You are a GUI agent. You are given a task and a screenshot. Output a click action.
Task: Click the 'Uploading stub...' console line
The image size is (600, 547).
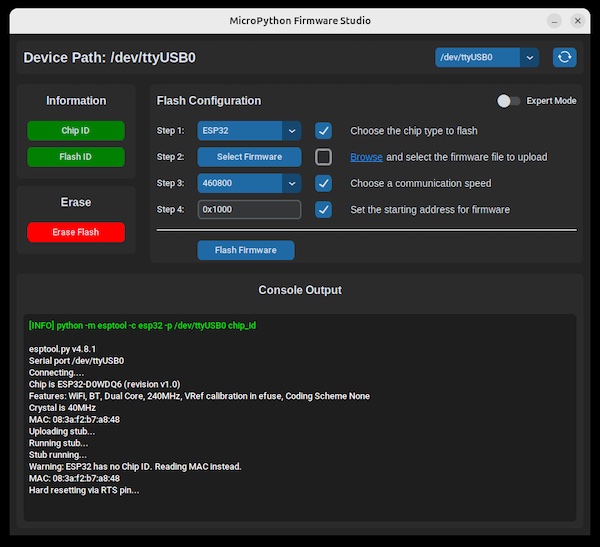point(62,431)
